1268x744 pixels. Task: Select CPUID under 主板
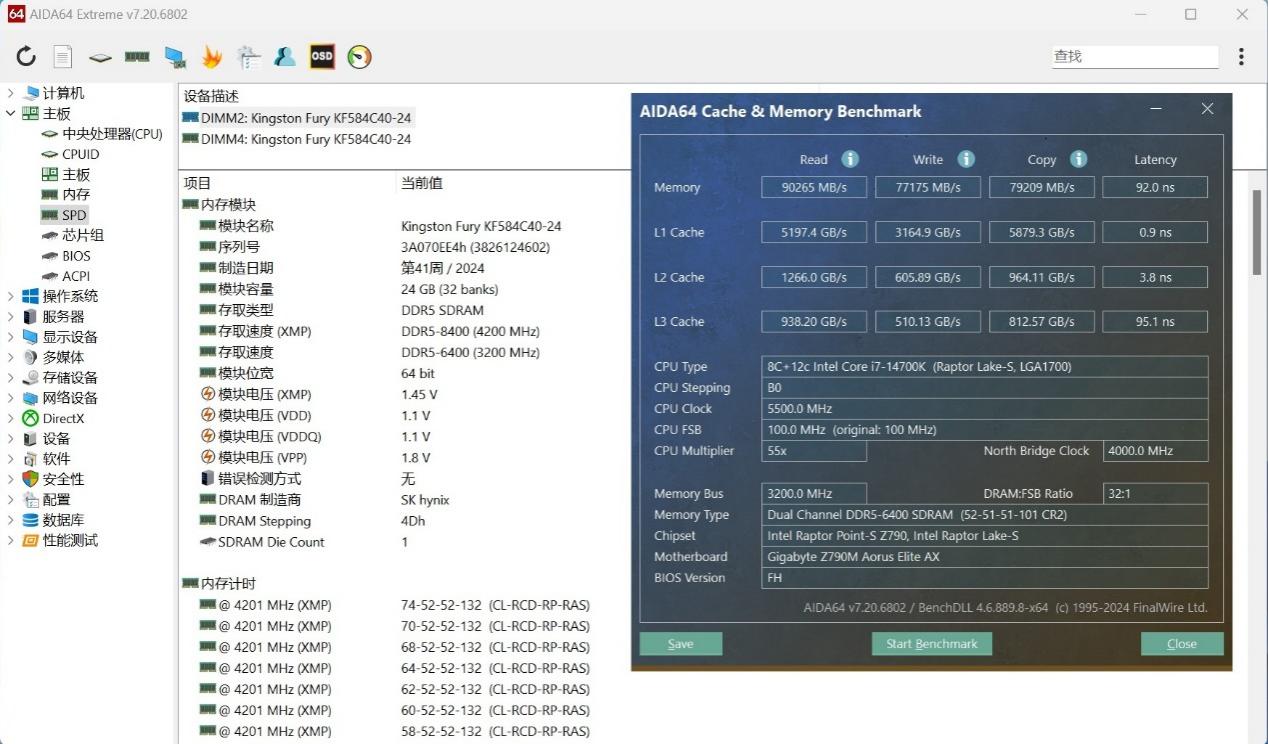point(81,154)
